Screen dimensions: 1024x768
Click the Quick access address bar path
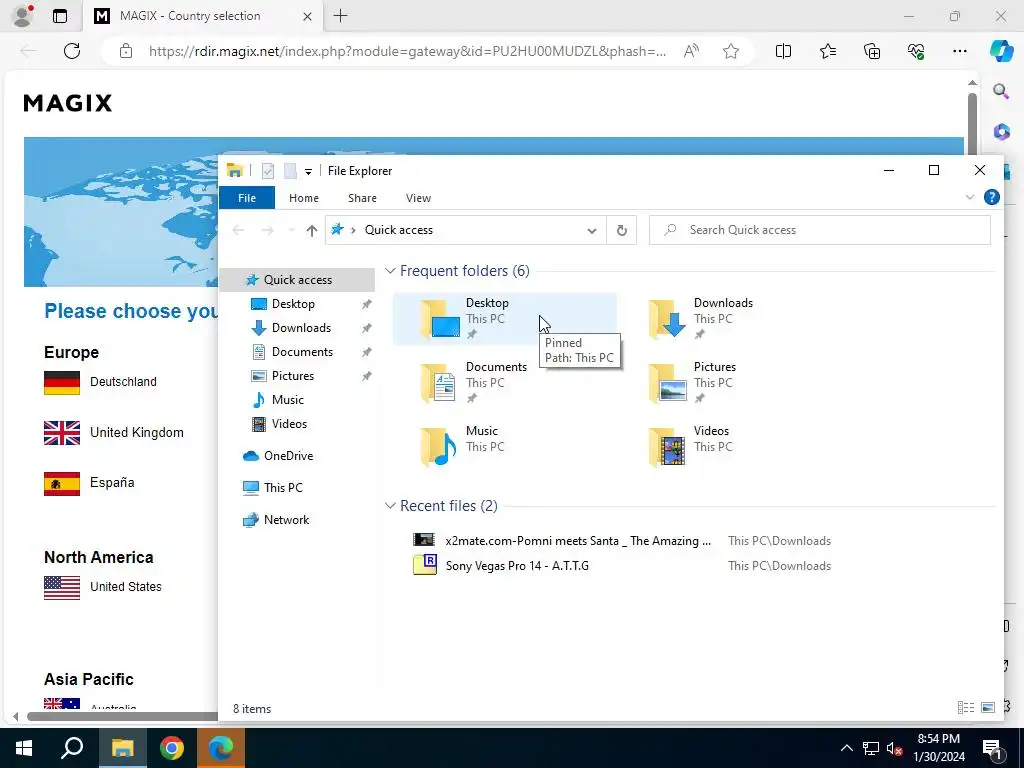(398, 230)
